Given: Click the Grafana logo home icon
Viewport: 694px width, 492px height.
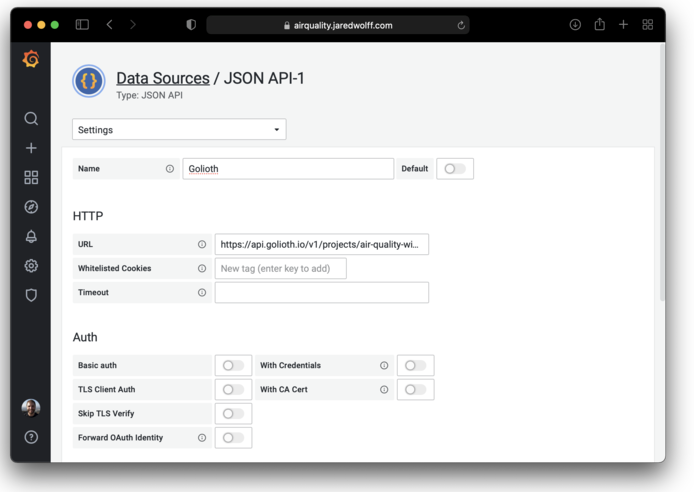Looking at the screenshot, I should click(x=31, y=60).
